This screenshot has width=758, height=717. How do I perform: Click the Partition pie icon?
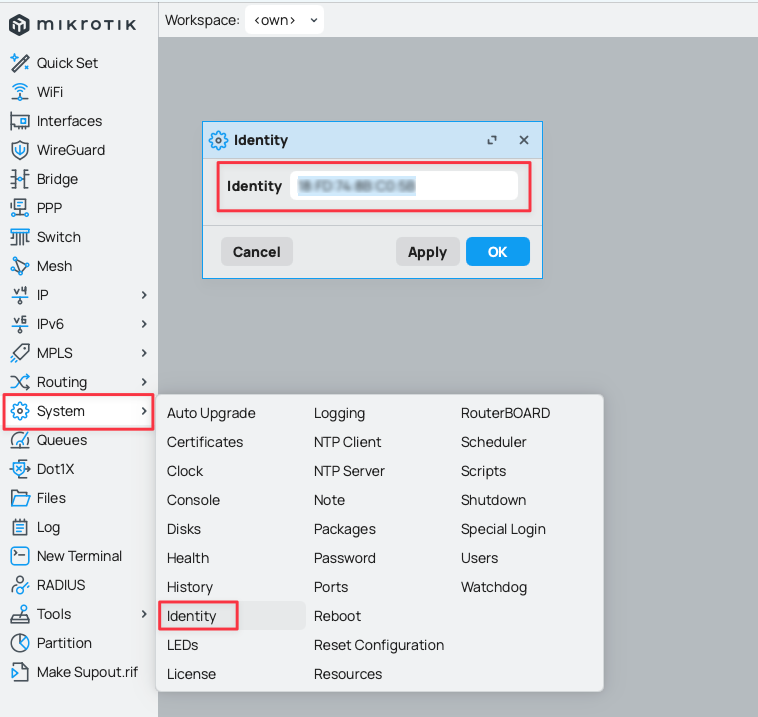click(x=20, y=643)
